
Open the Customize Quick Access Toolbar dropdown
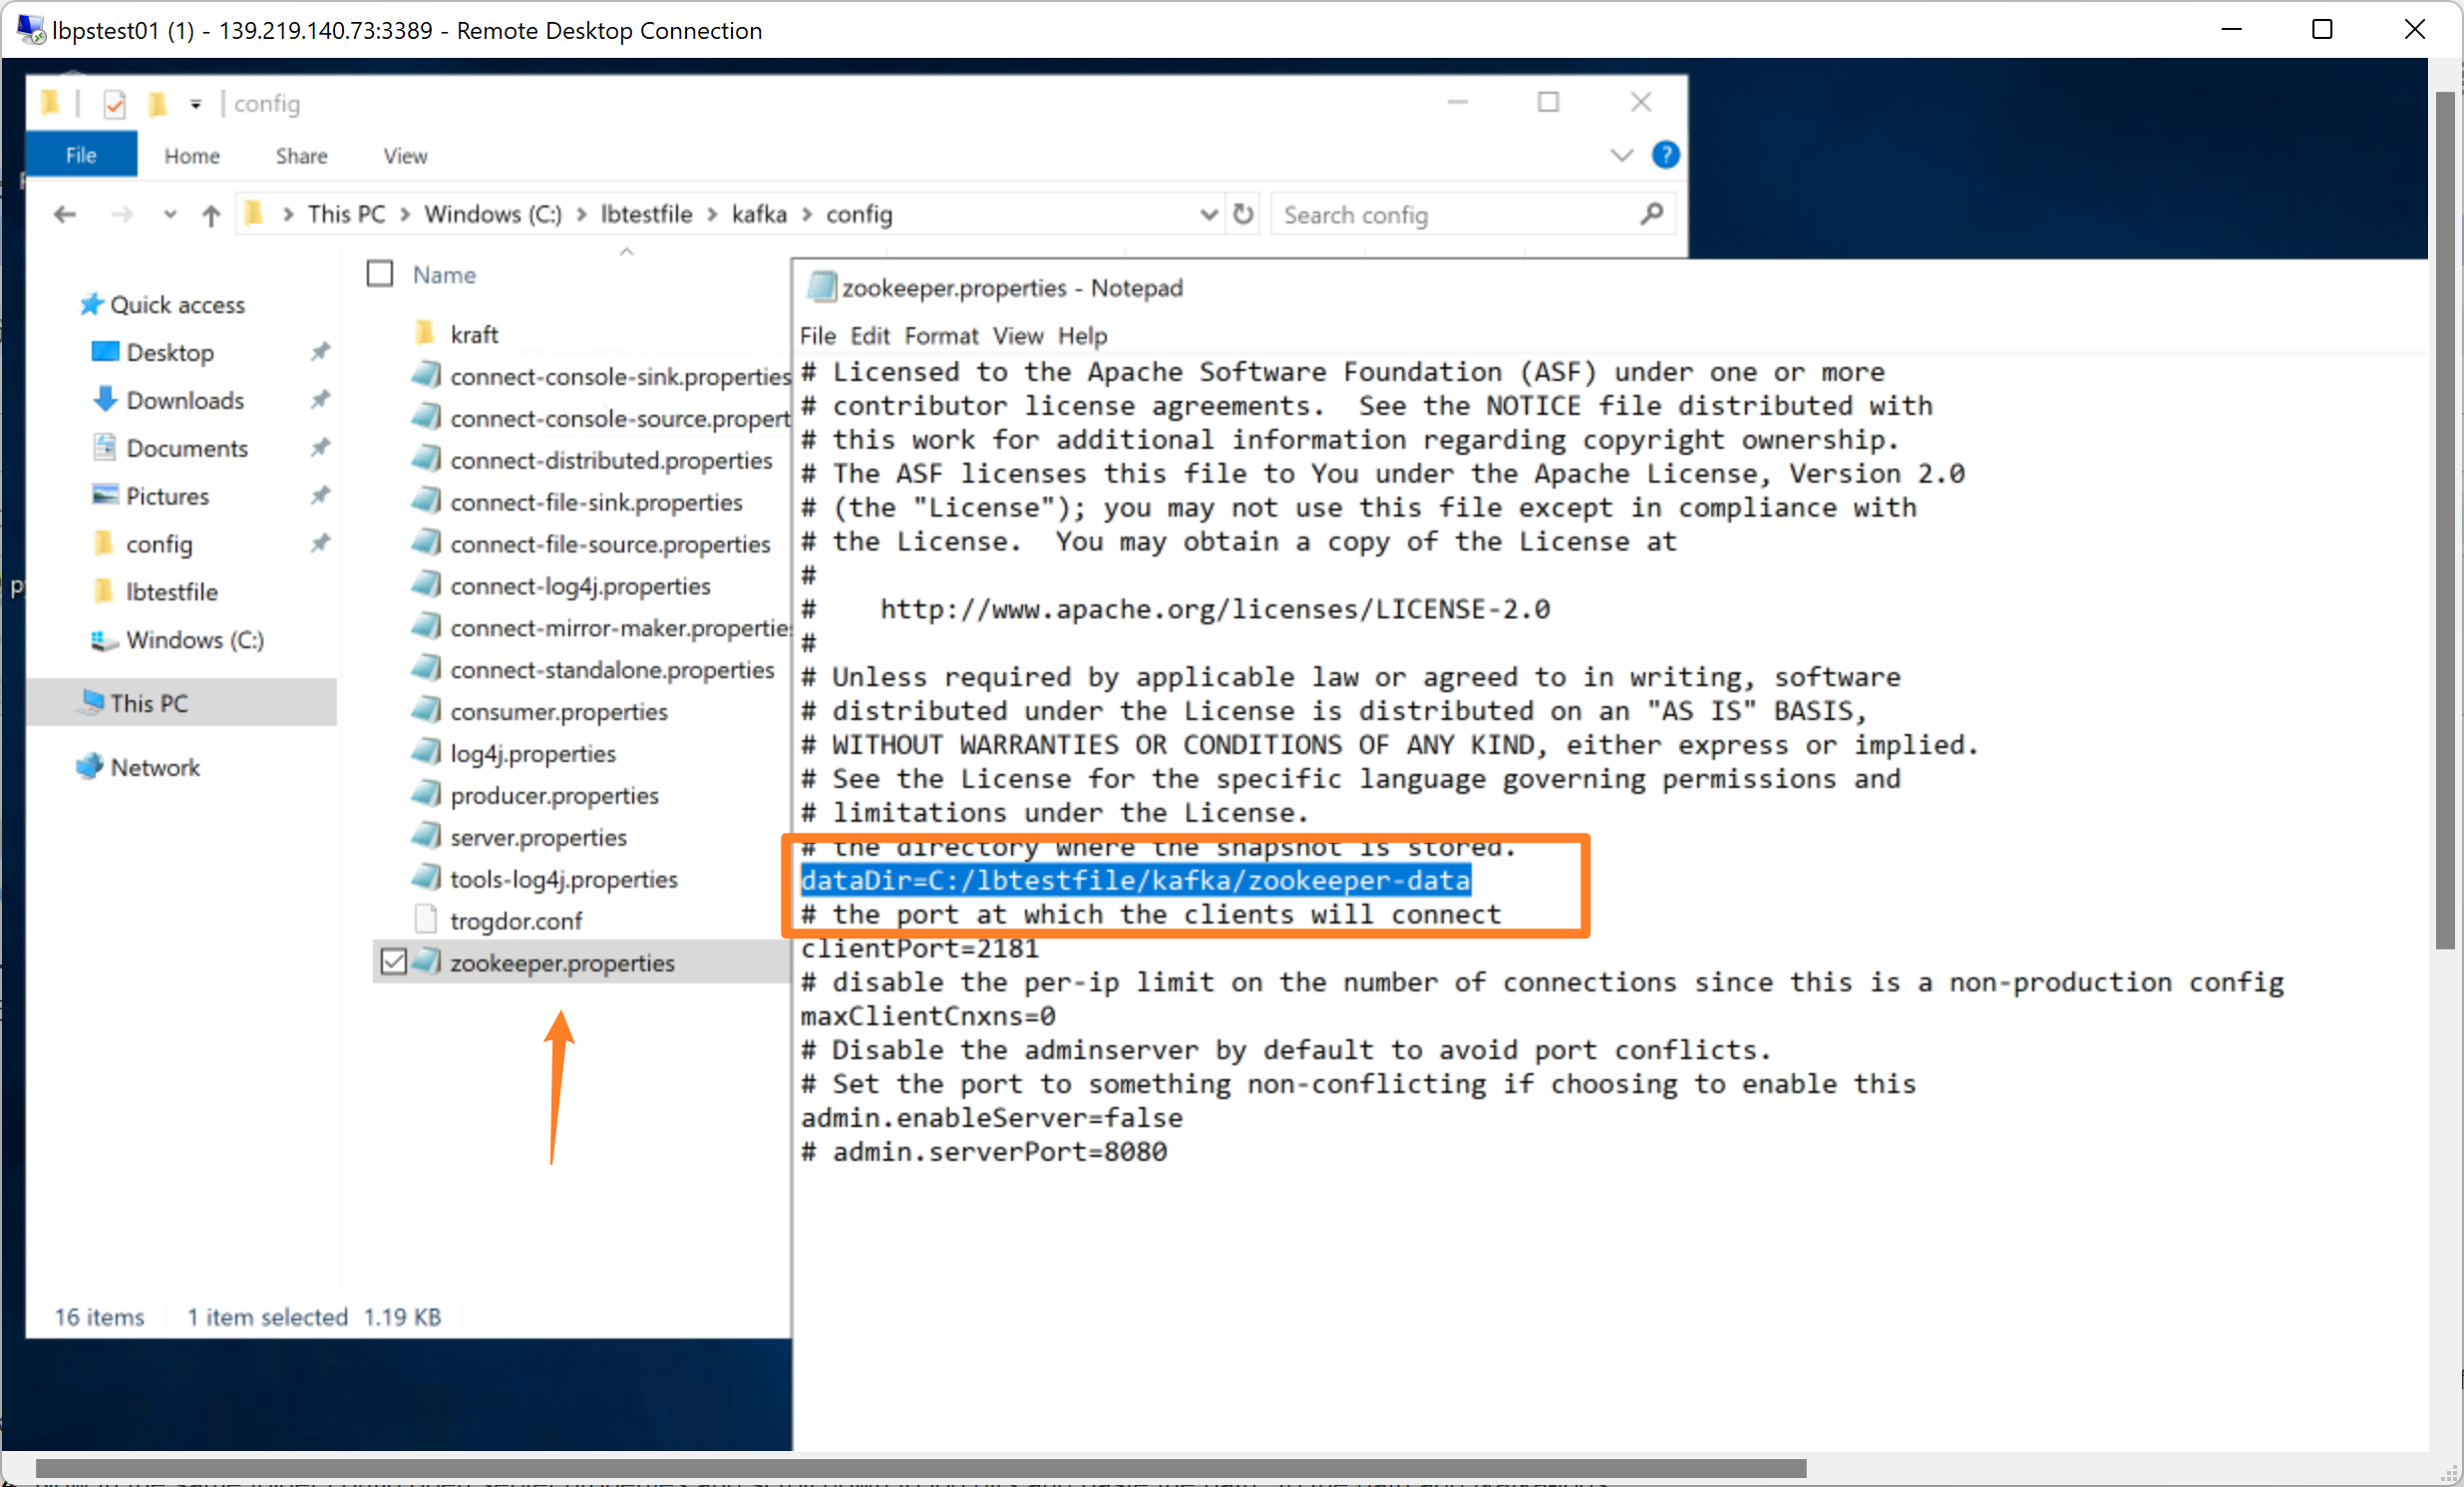point(196,104)
